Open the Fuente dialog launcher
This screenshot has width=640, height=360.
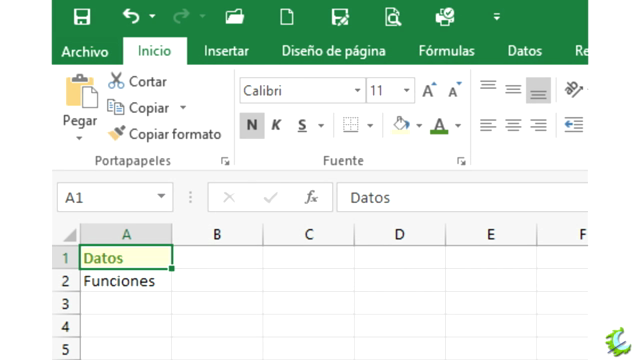pos(461,162)
